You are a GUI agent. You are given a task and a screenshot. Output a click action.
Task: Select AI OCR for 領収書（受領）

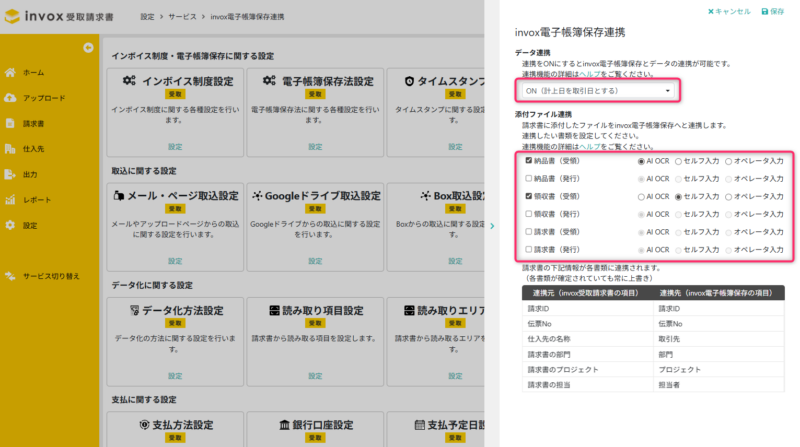click(x=641, y=197)
